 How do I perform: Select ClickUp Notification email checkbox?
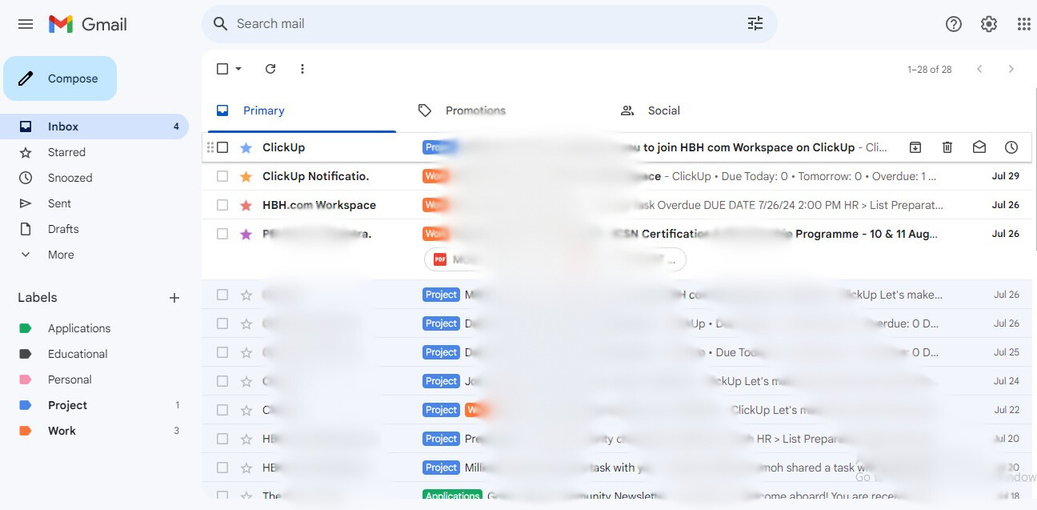[222, 177]
